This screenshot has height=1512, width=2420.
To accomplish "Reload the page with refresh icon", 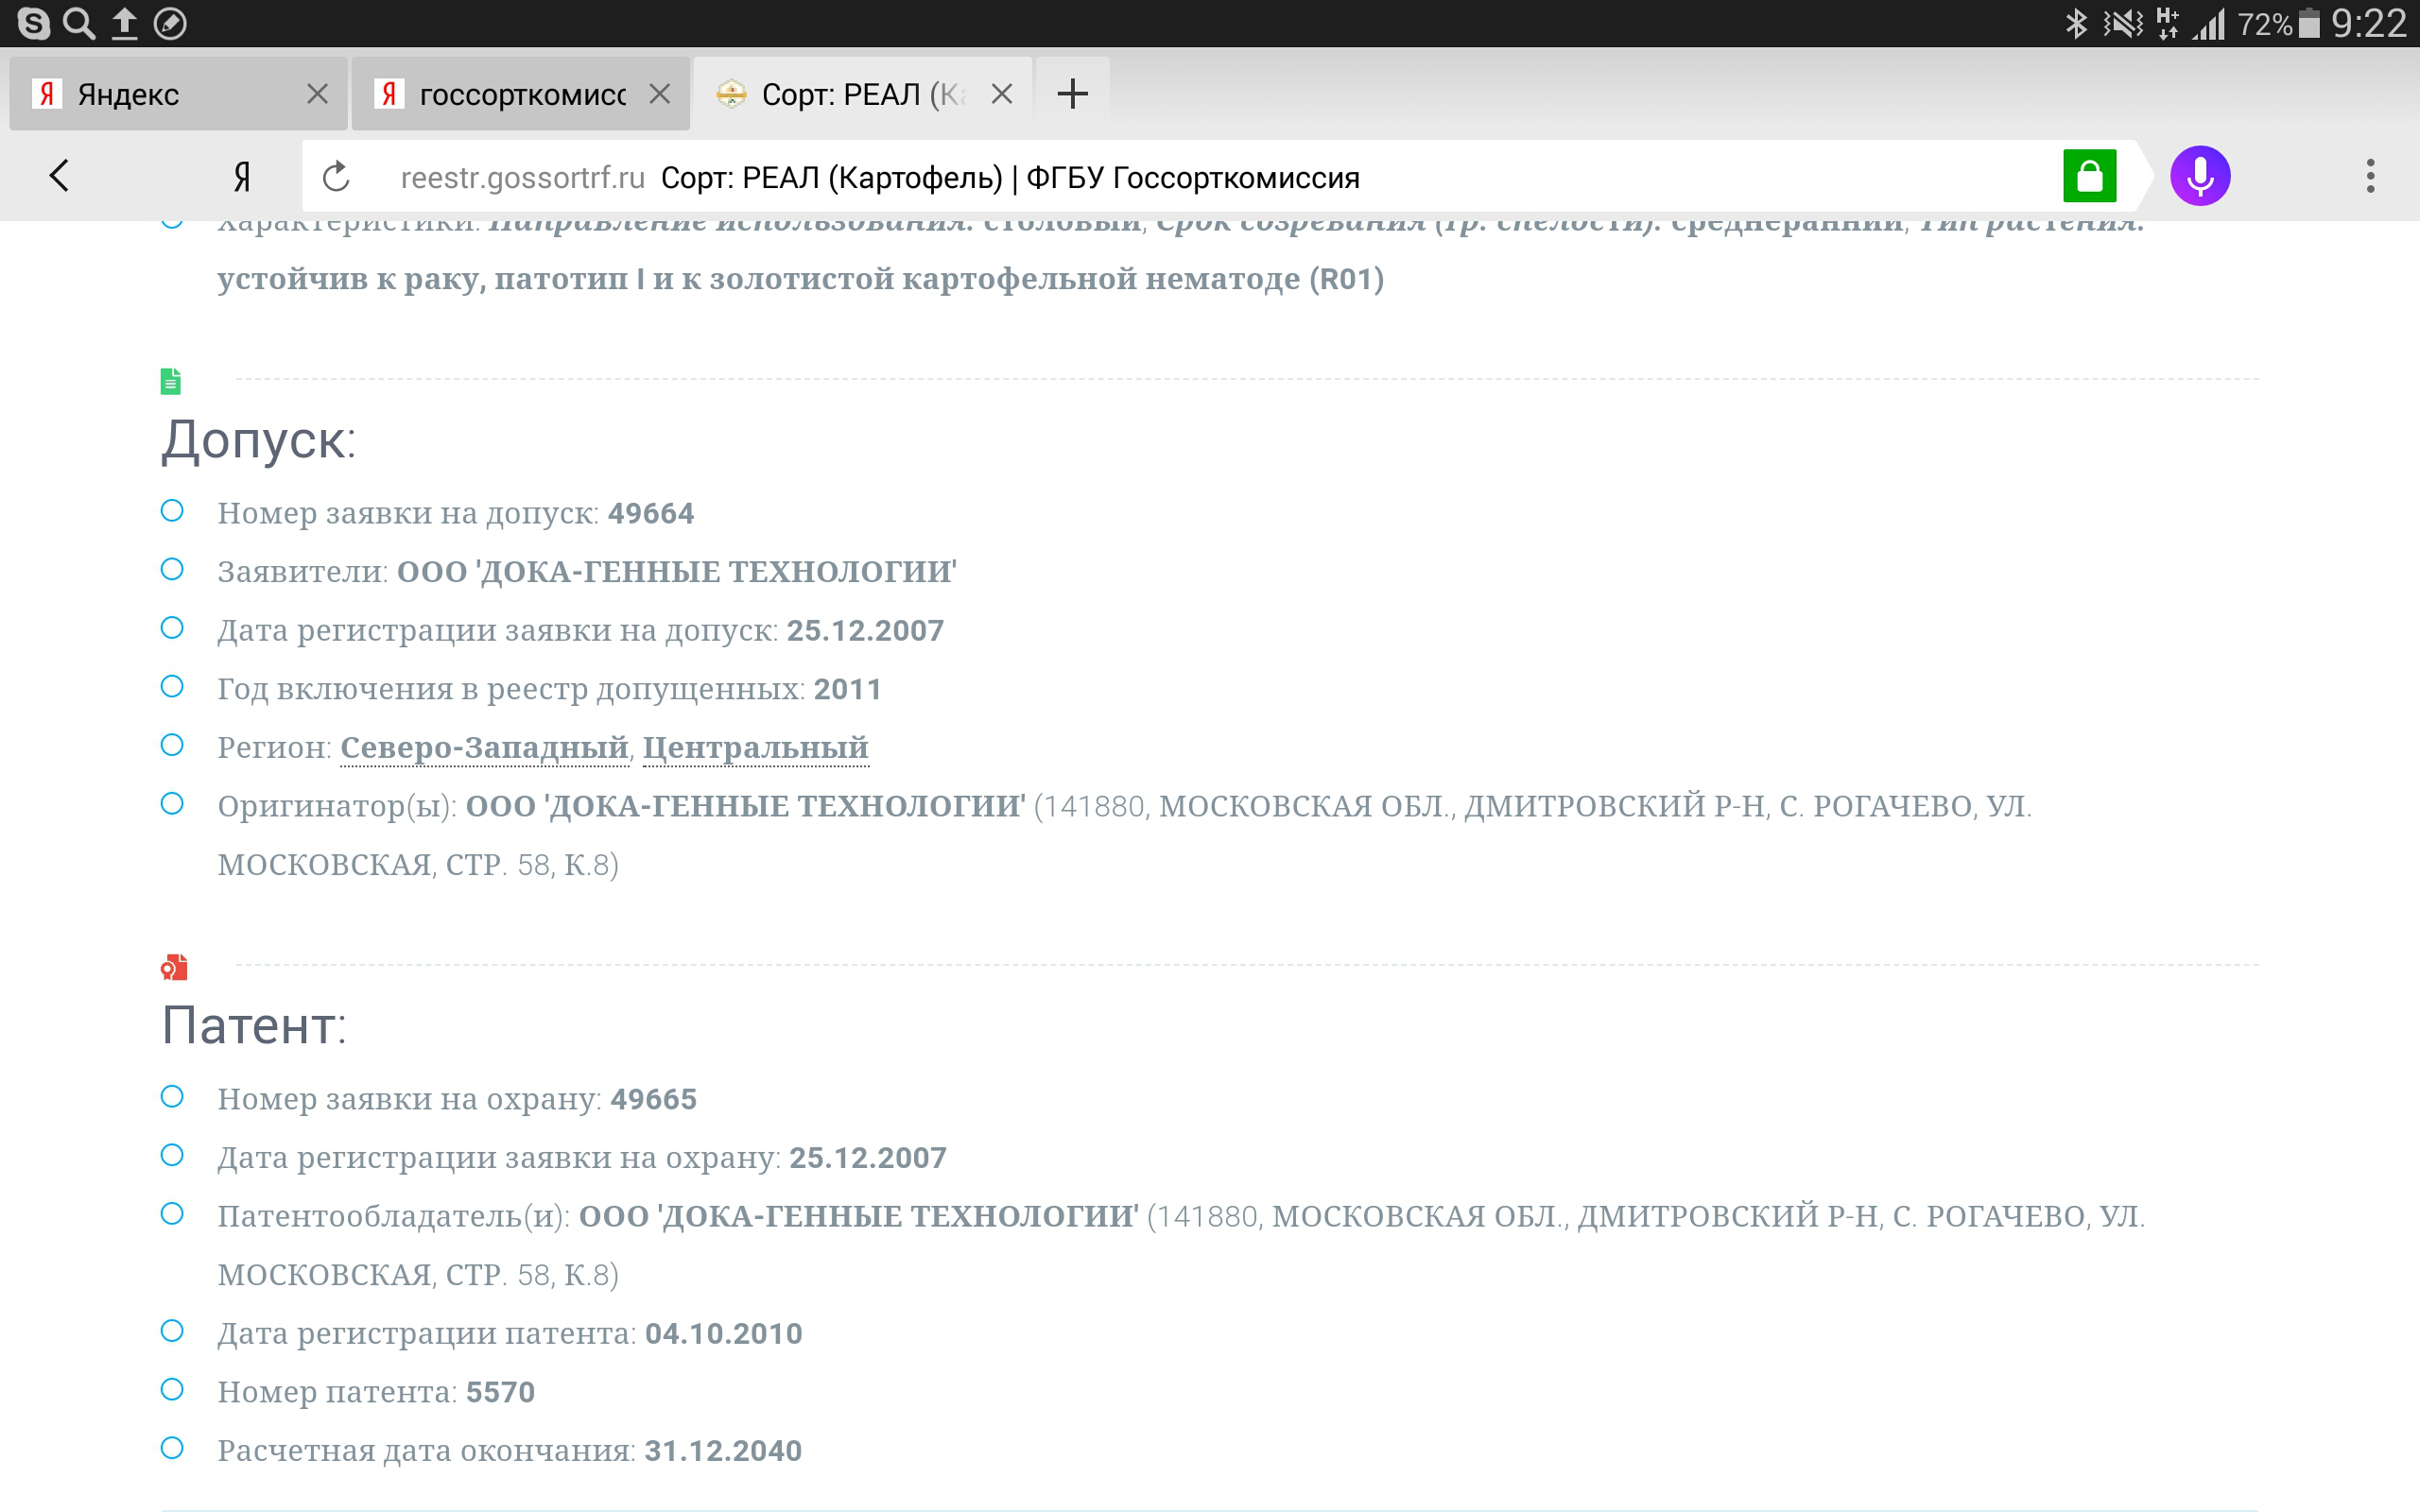I will 337,177.
